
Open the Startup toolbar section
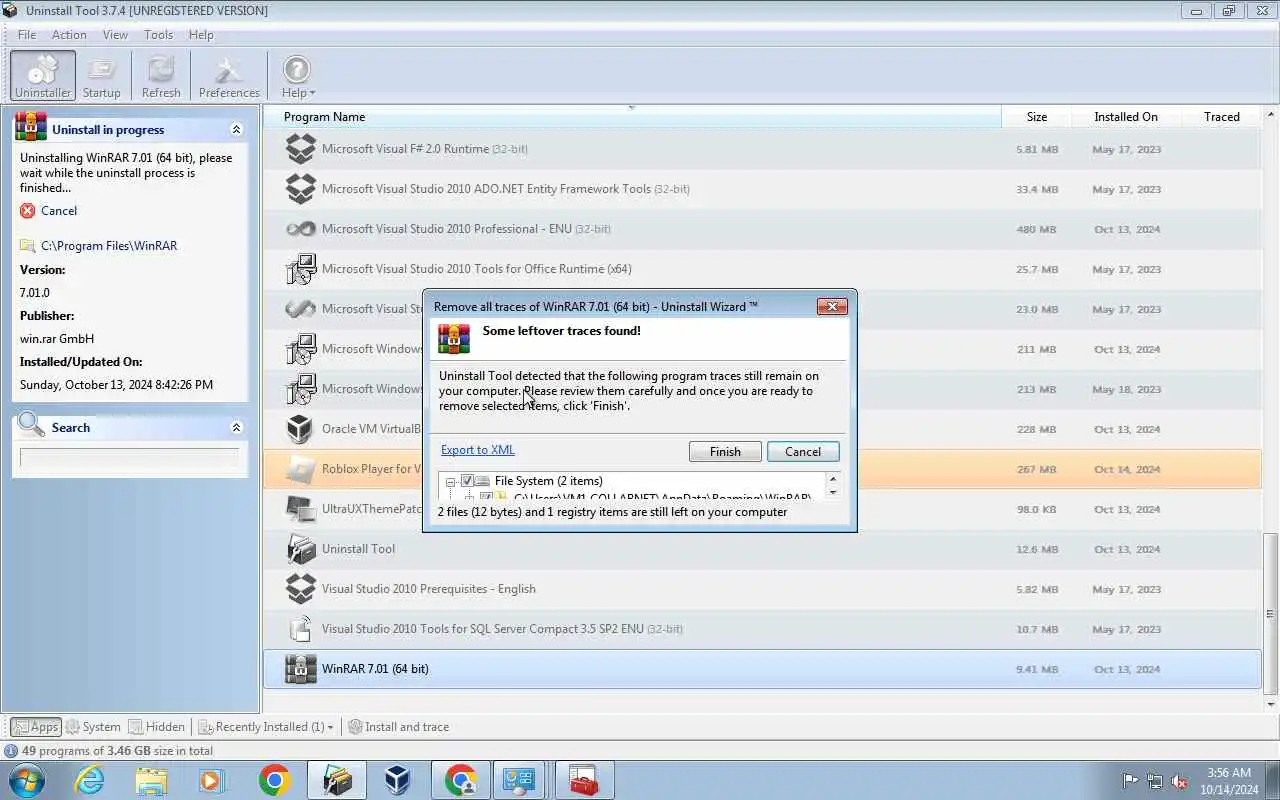pos(101,76)
